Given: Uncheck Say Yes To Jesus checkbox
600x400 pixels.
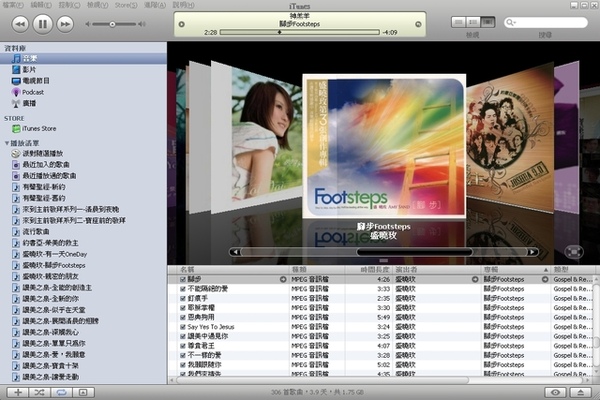Looking at the screenshot, I should pyautogui.click(x=183, y=327).
